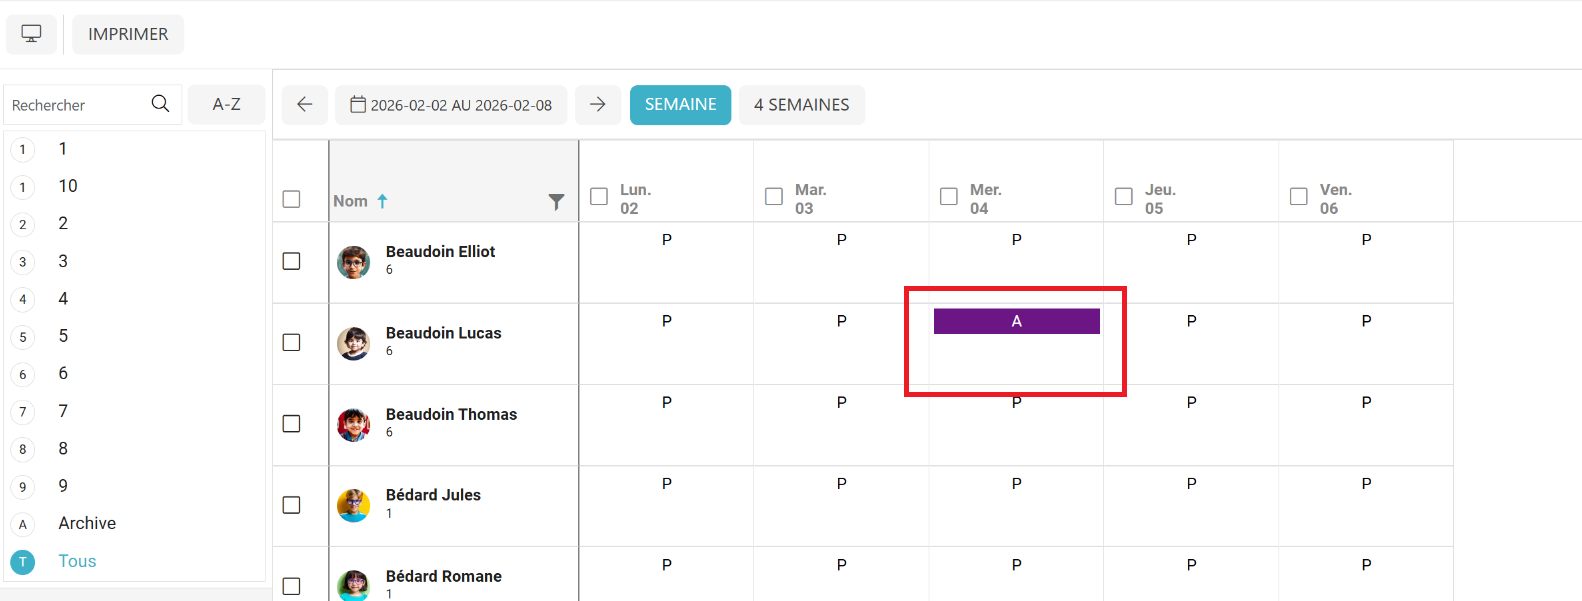This screenshot has width=1582, height=601.
Task: Open the A-Z sort dropdown
Action: pyautogui.click(x=227, y=104)
